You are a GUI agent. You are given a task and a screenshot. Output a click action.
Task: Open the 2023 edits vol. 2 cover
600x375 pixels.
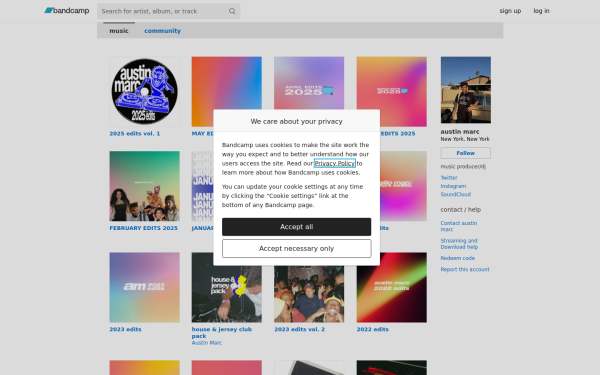[x=309, y=294]
